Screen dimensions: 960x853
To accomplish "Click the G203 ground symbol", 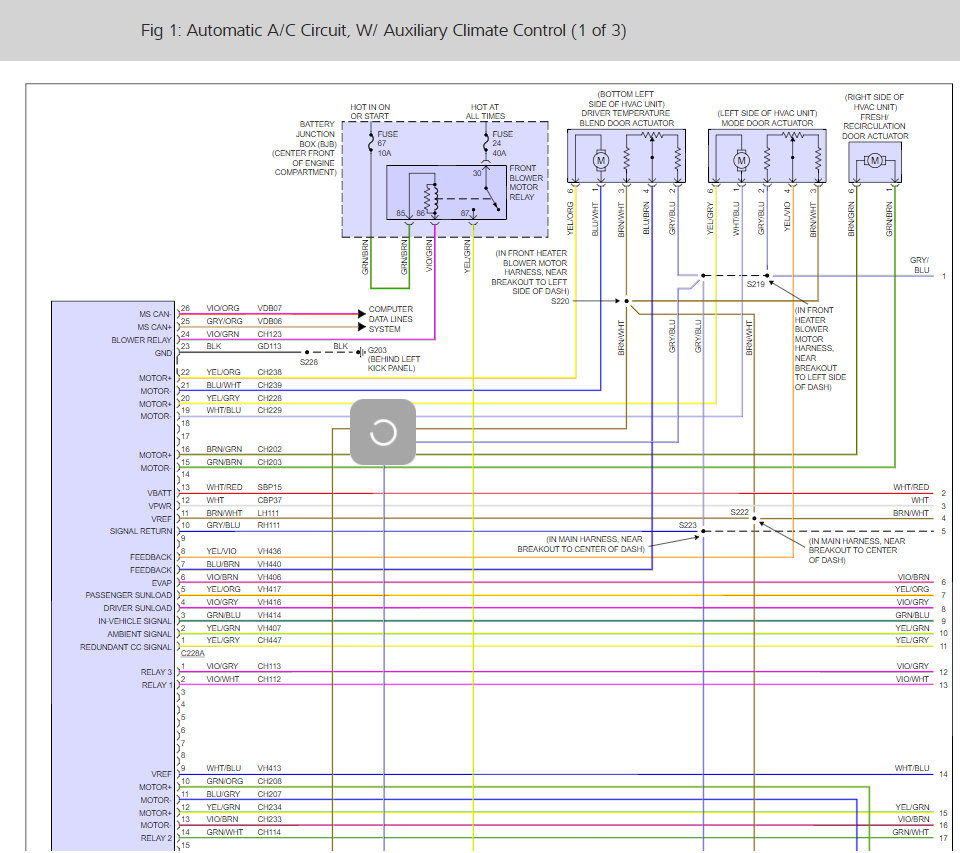I will click(x=362, y=352).
